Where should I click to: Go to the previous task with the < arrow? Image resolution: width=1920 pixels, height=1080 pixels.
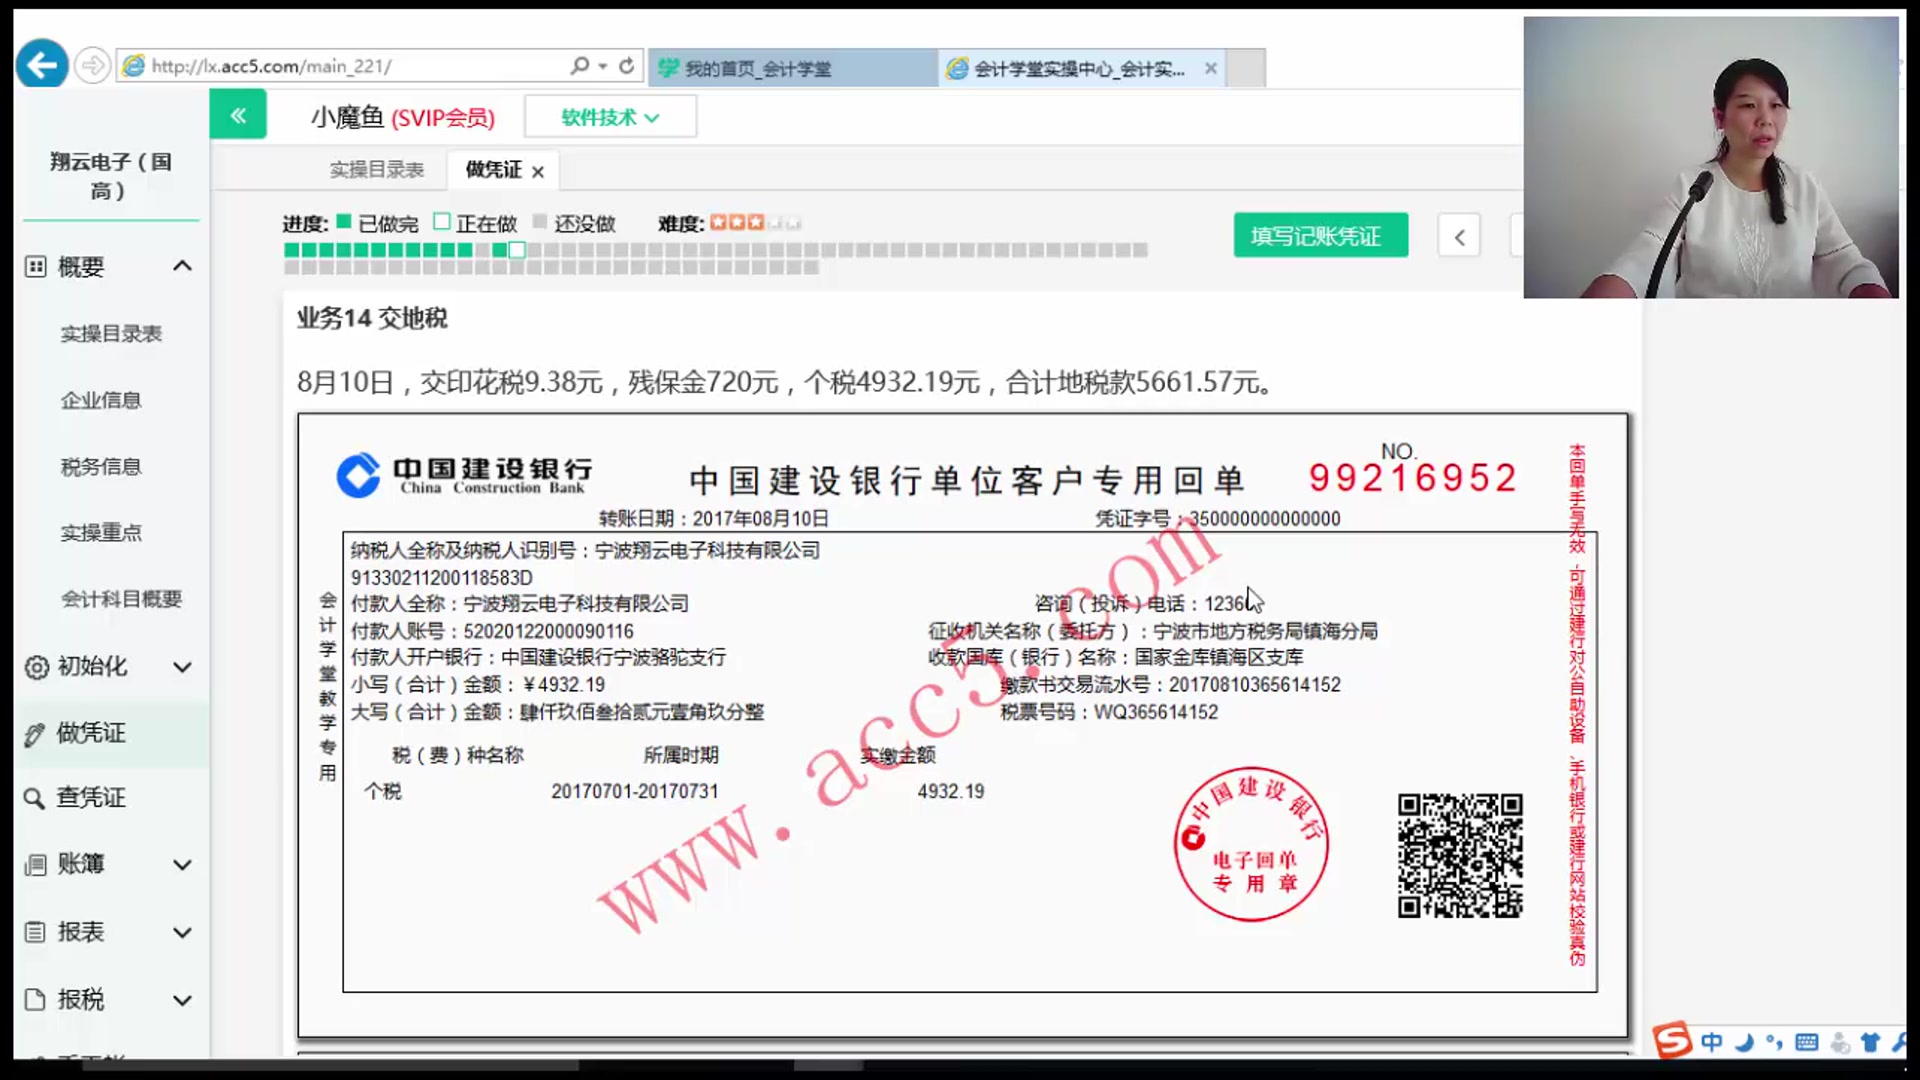point(1459,237)
